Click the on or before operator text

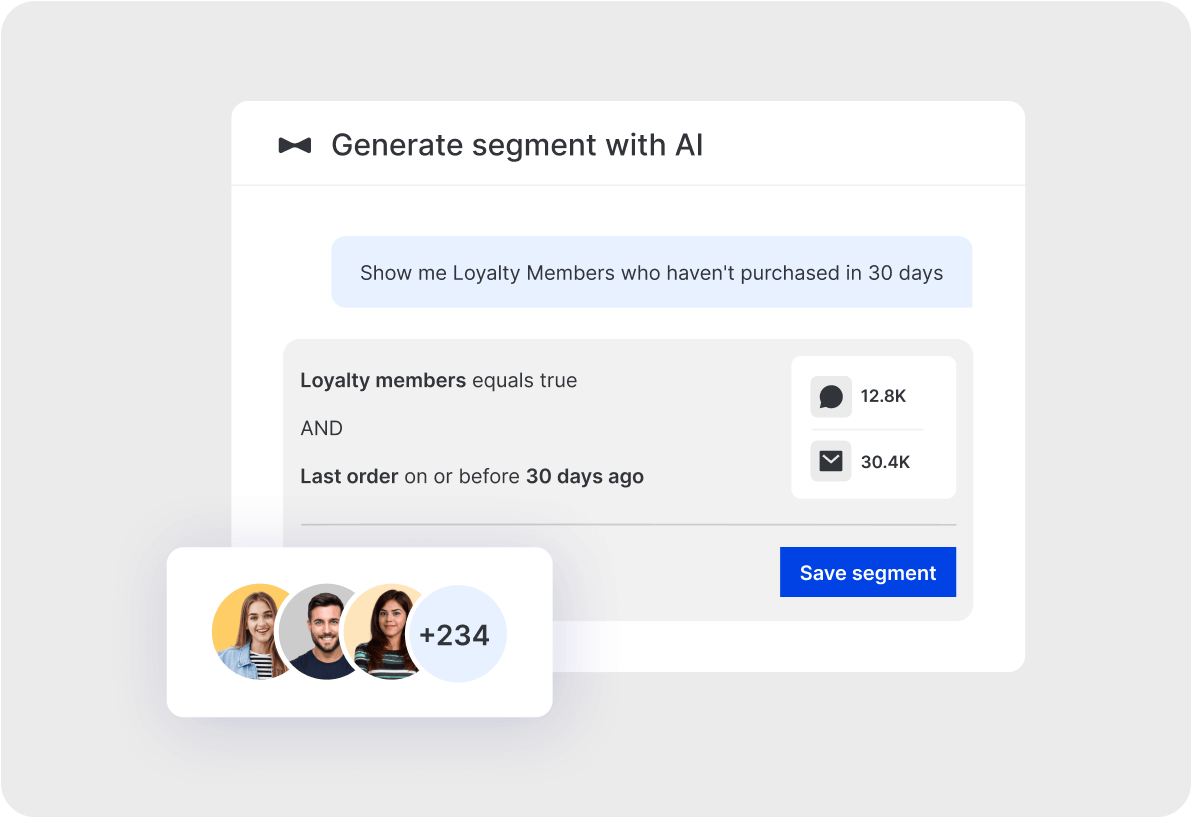point(462,476)
